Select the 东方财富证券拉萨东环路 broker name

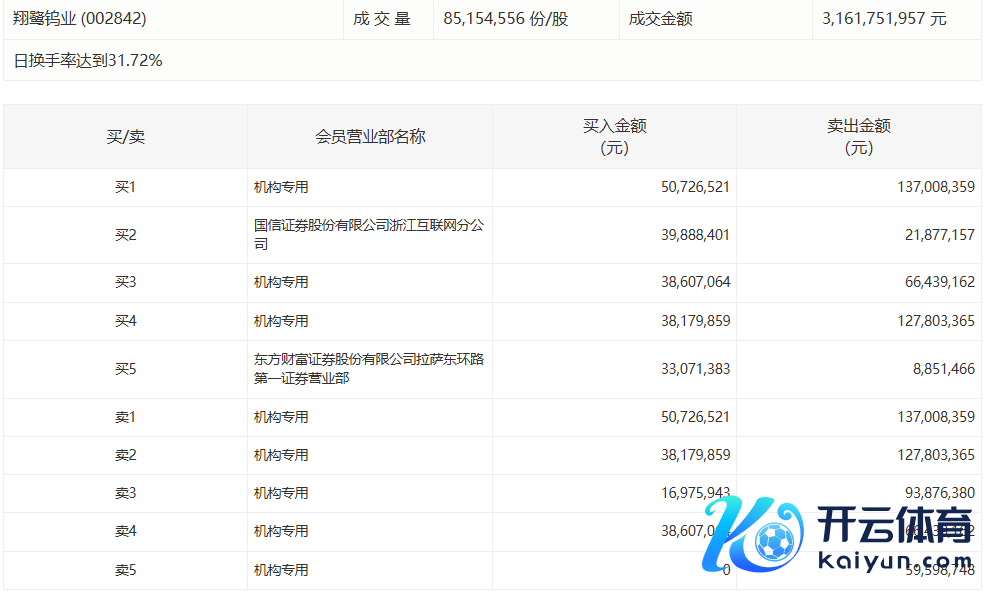coord(368,369)
